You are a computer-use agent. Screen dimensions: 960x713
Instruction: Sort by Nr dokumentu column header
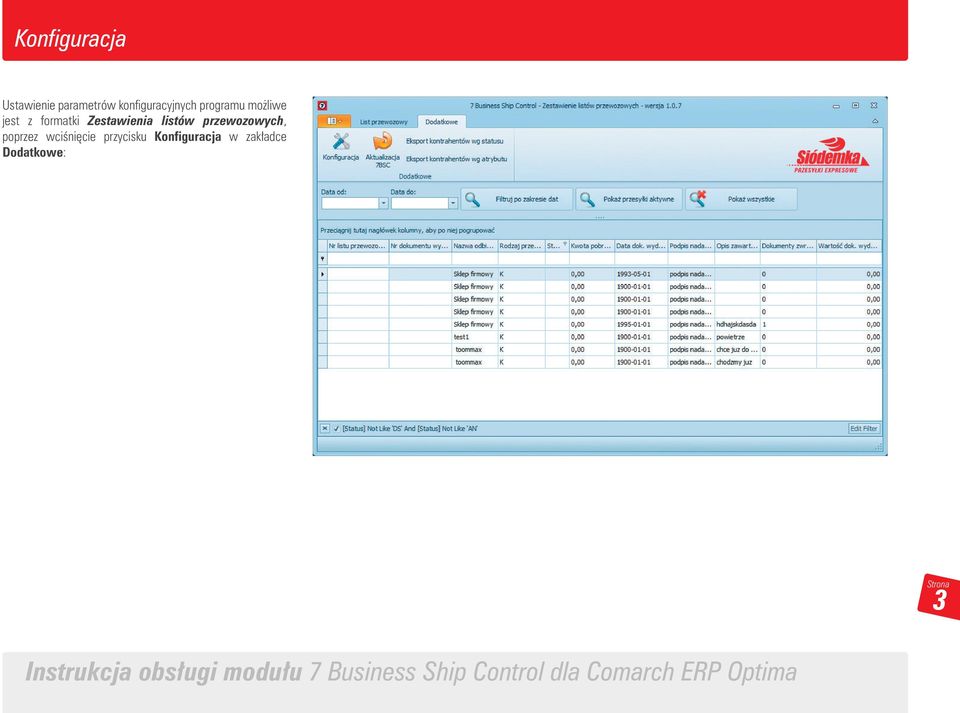pos(420,245)
